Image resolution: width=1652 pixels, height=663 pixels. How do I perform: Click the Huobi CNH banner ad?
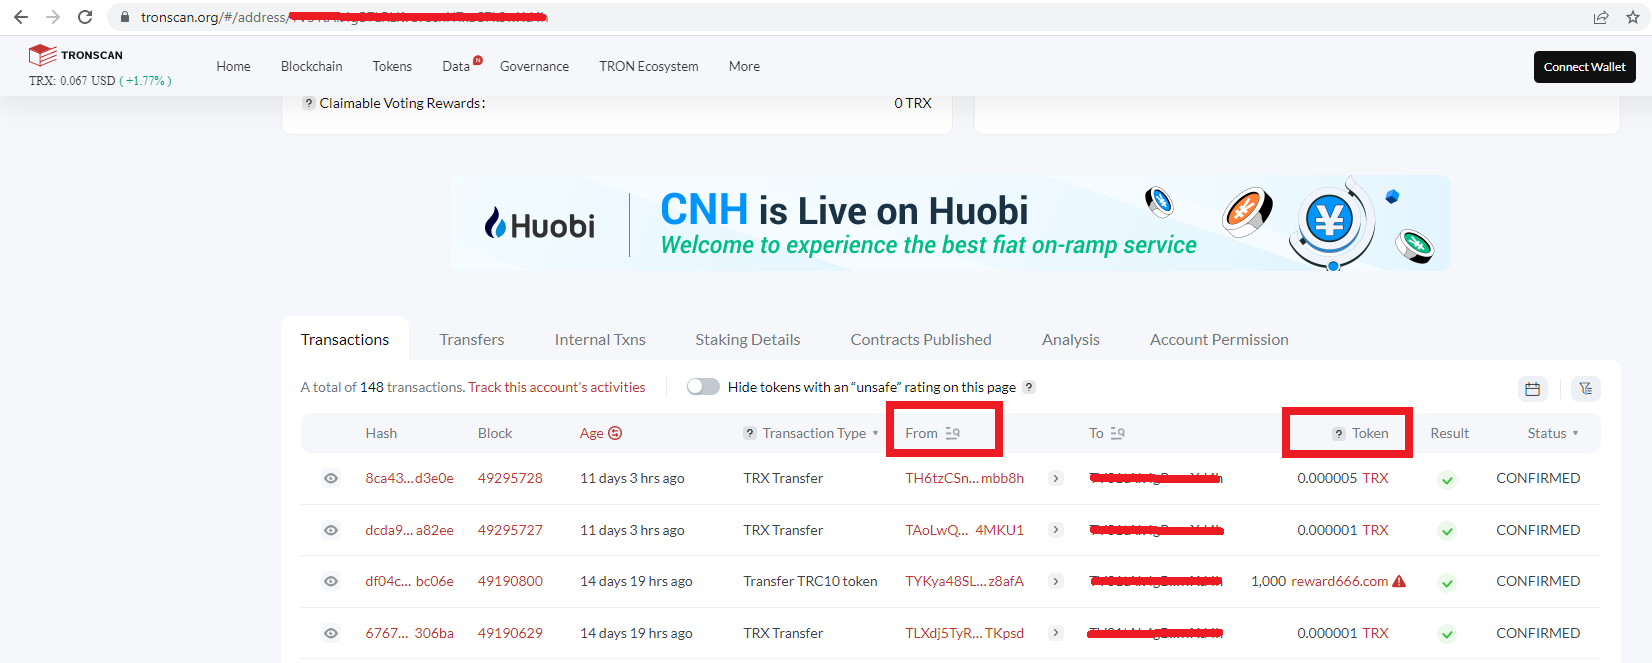click(950, 223)
